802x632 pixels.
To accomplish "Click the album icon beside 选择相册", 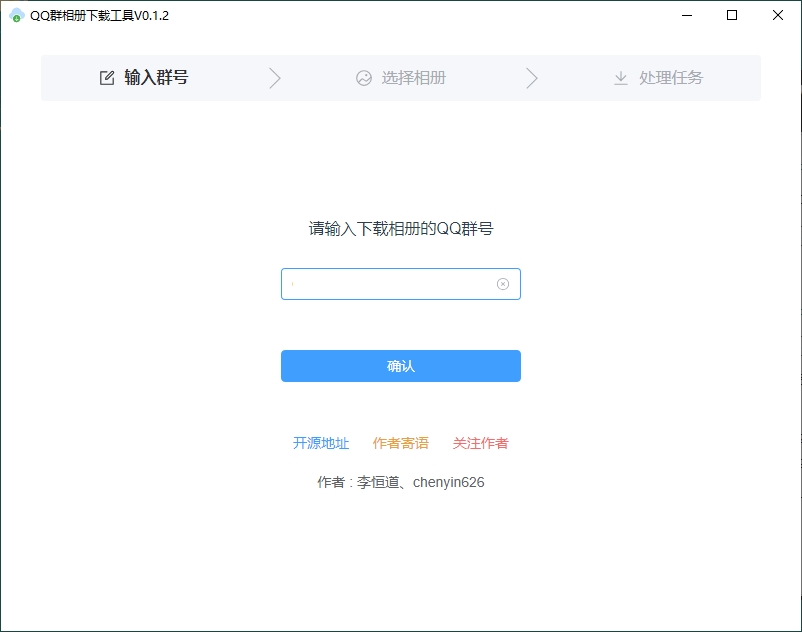I will (364, 78).
